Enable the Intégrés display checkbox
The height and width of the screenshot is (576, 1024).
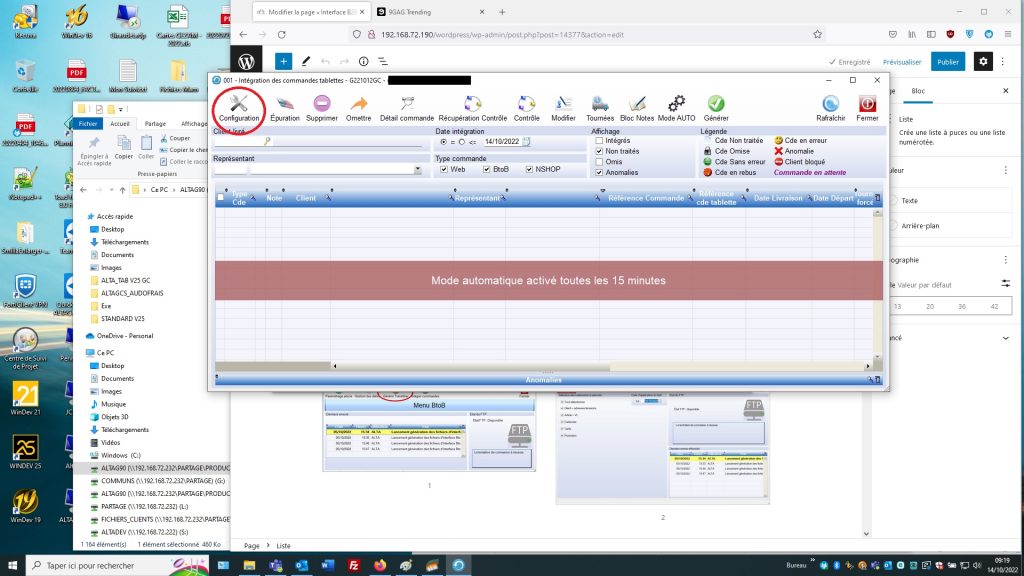coord(599,141)
